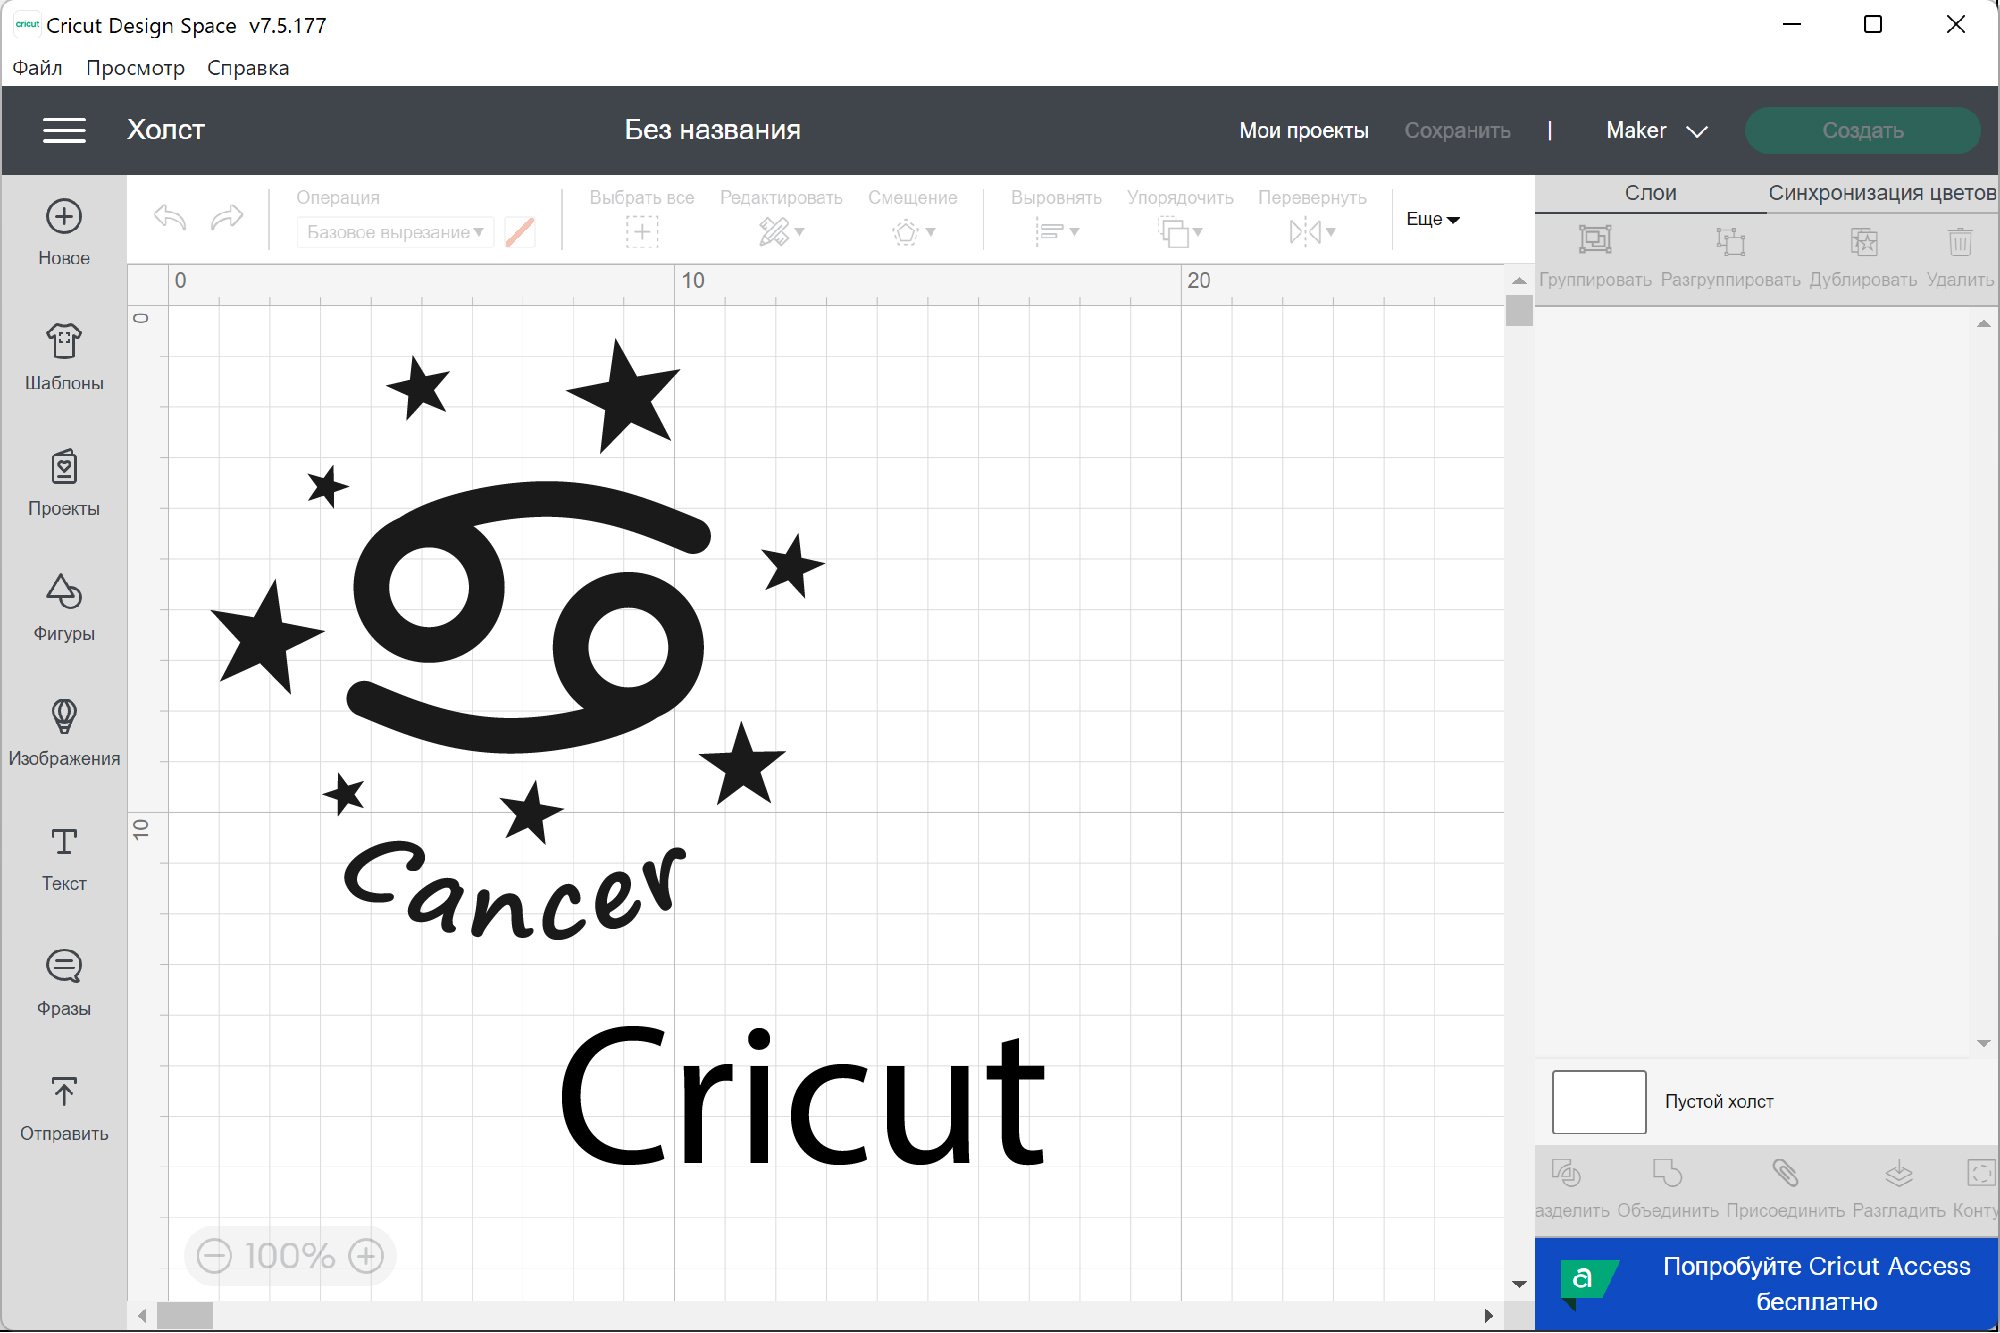Zoom out with the minus button
Screen dimensions: 2000x1333
click(214, 1255)
